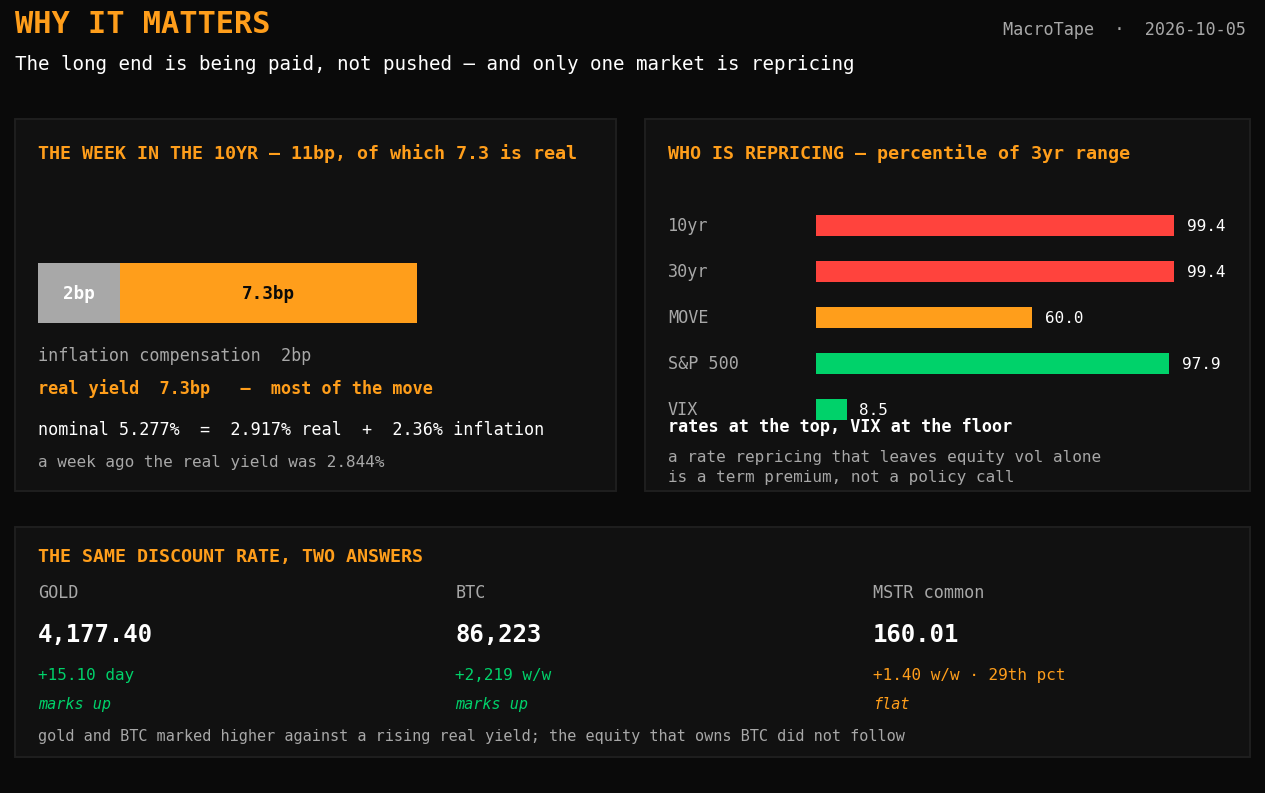Screen dimensions: 1265x793
Task: Select the short green VIX percentile bar
Action: (x=831, y=410)
